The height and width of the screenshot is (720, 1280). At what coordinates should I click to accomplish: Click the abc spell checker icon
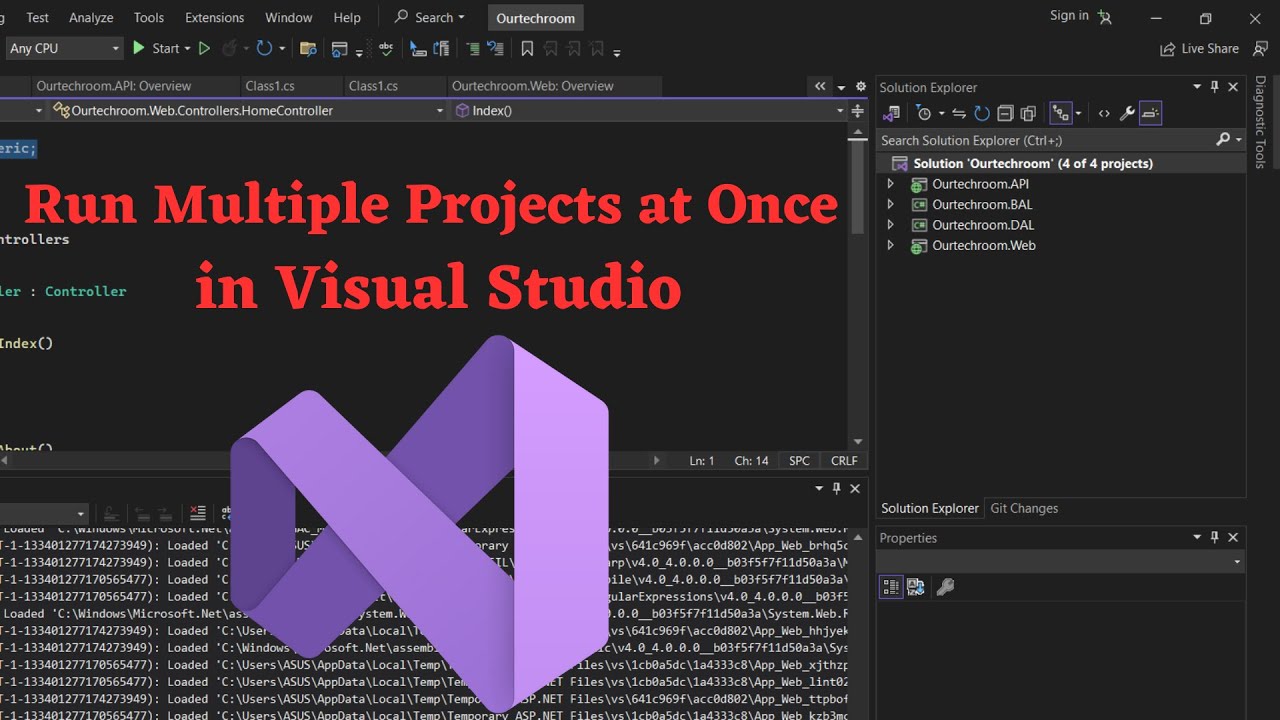(386, 48)
